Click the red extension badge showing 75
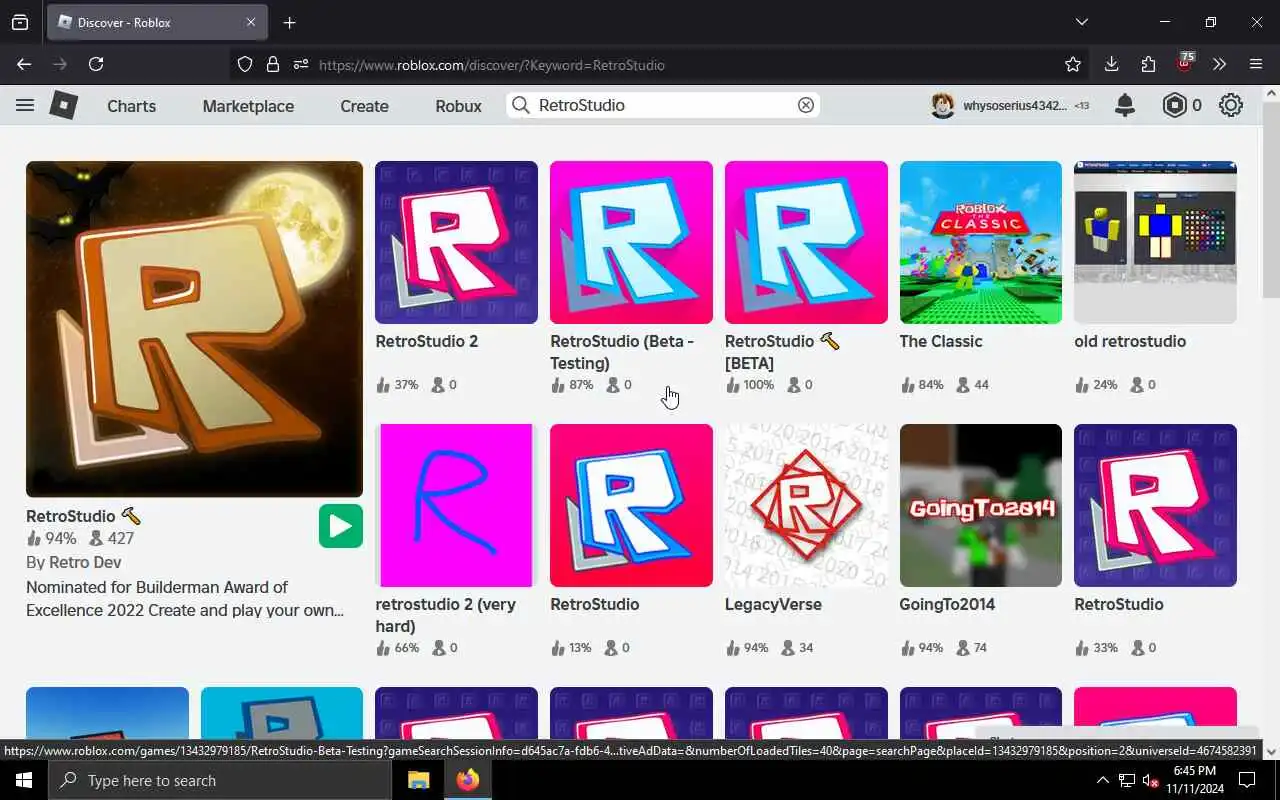 point(1185,62)
